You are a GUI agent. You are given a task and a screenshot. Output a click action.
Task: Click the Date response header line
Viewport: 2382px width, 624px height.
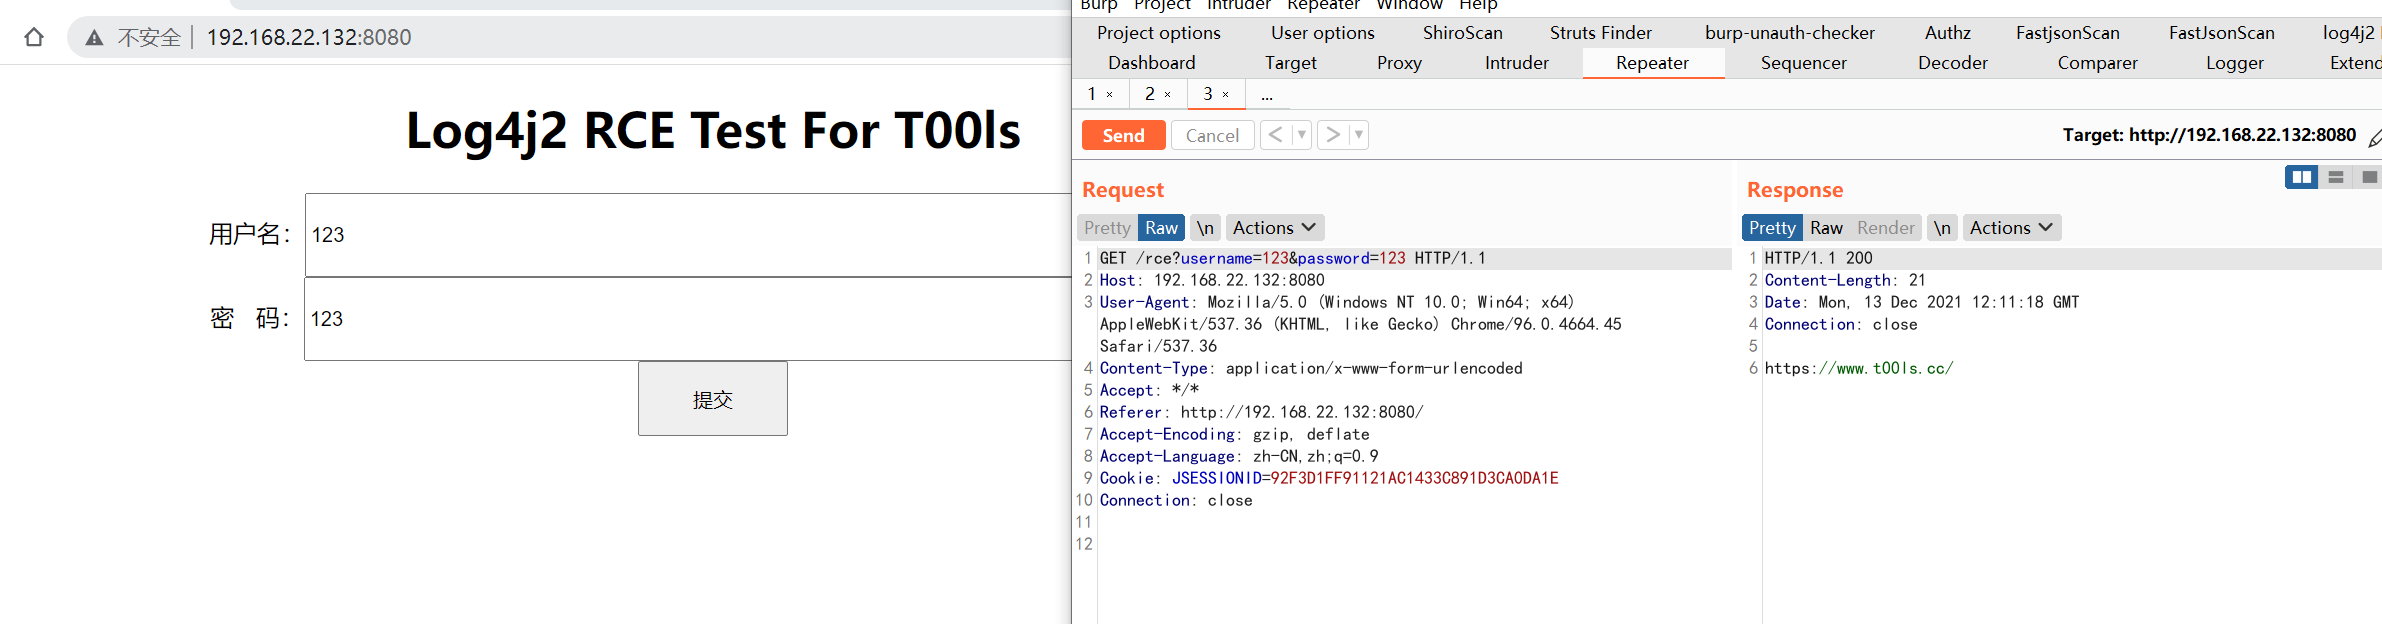point(1922,302)
